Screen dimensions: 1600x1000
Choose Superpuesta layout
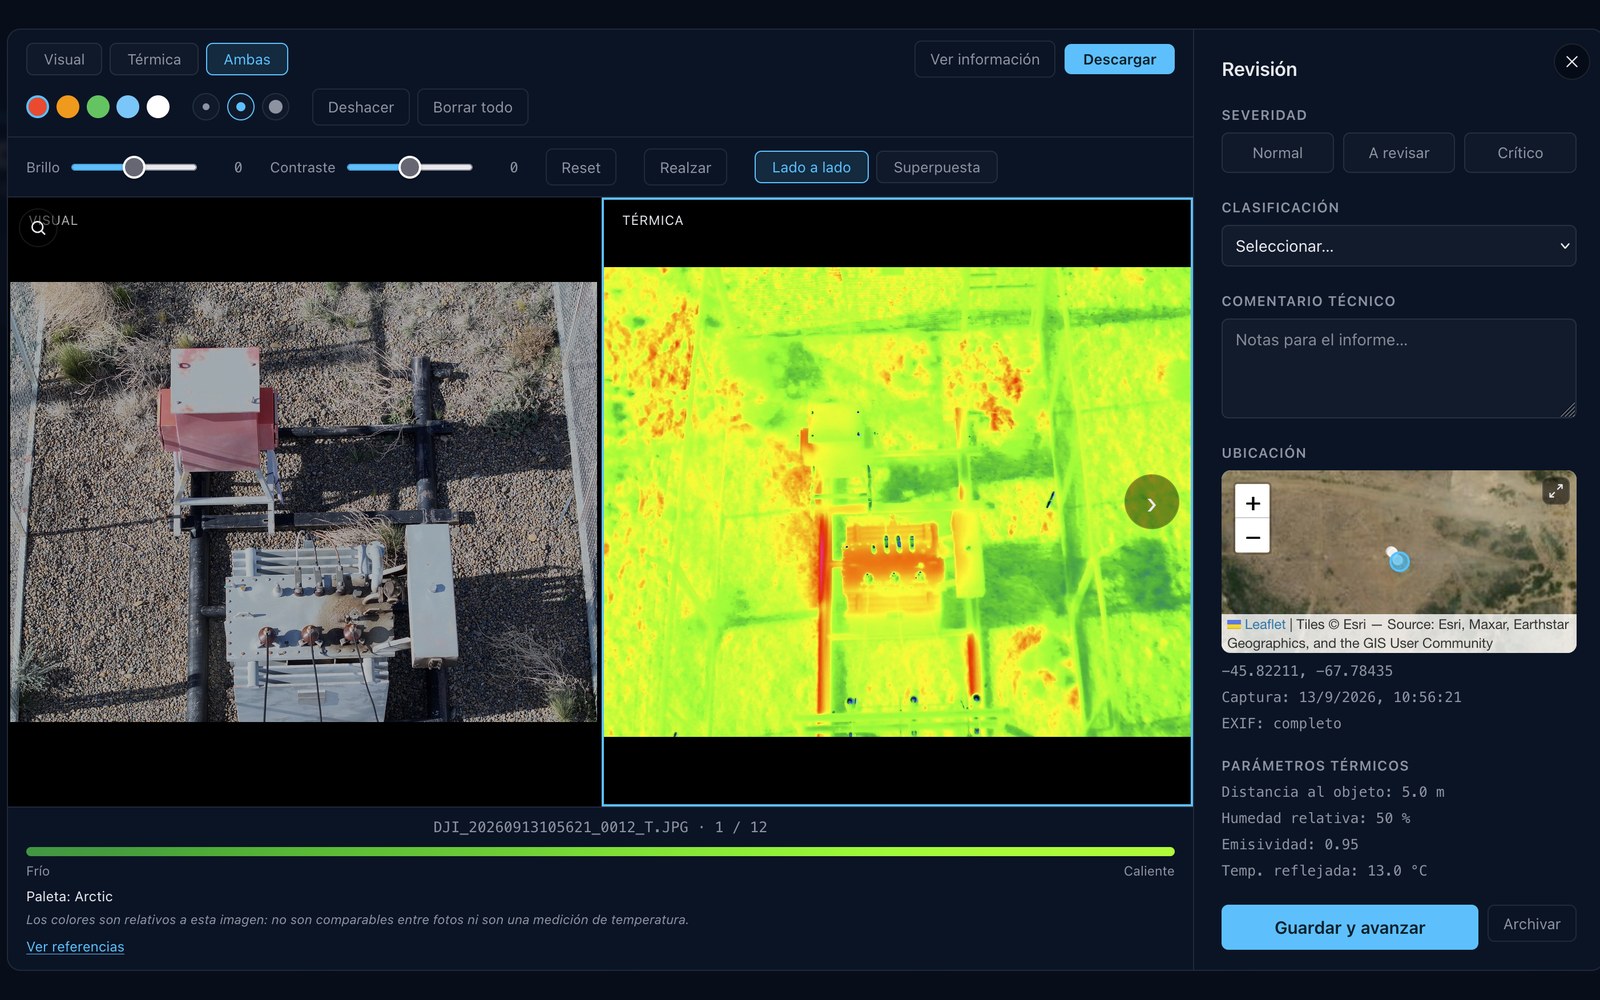(937, 167)
